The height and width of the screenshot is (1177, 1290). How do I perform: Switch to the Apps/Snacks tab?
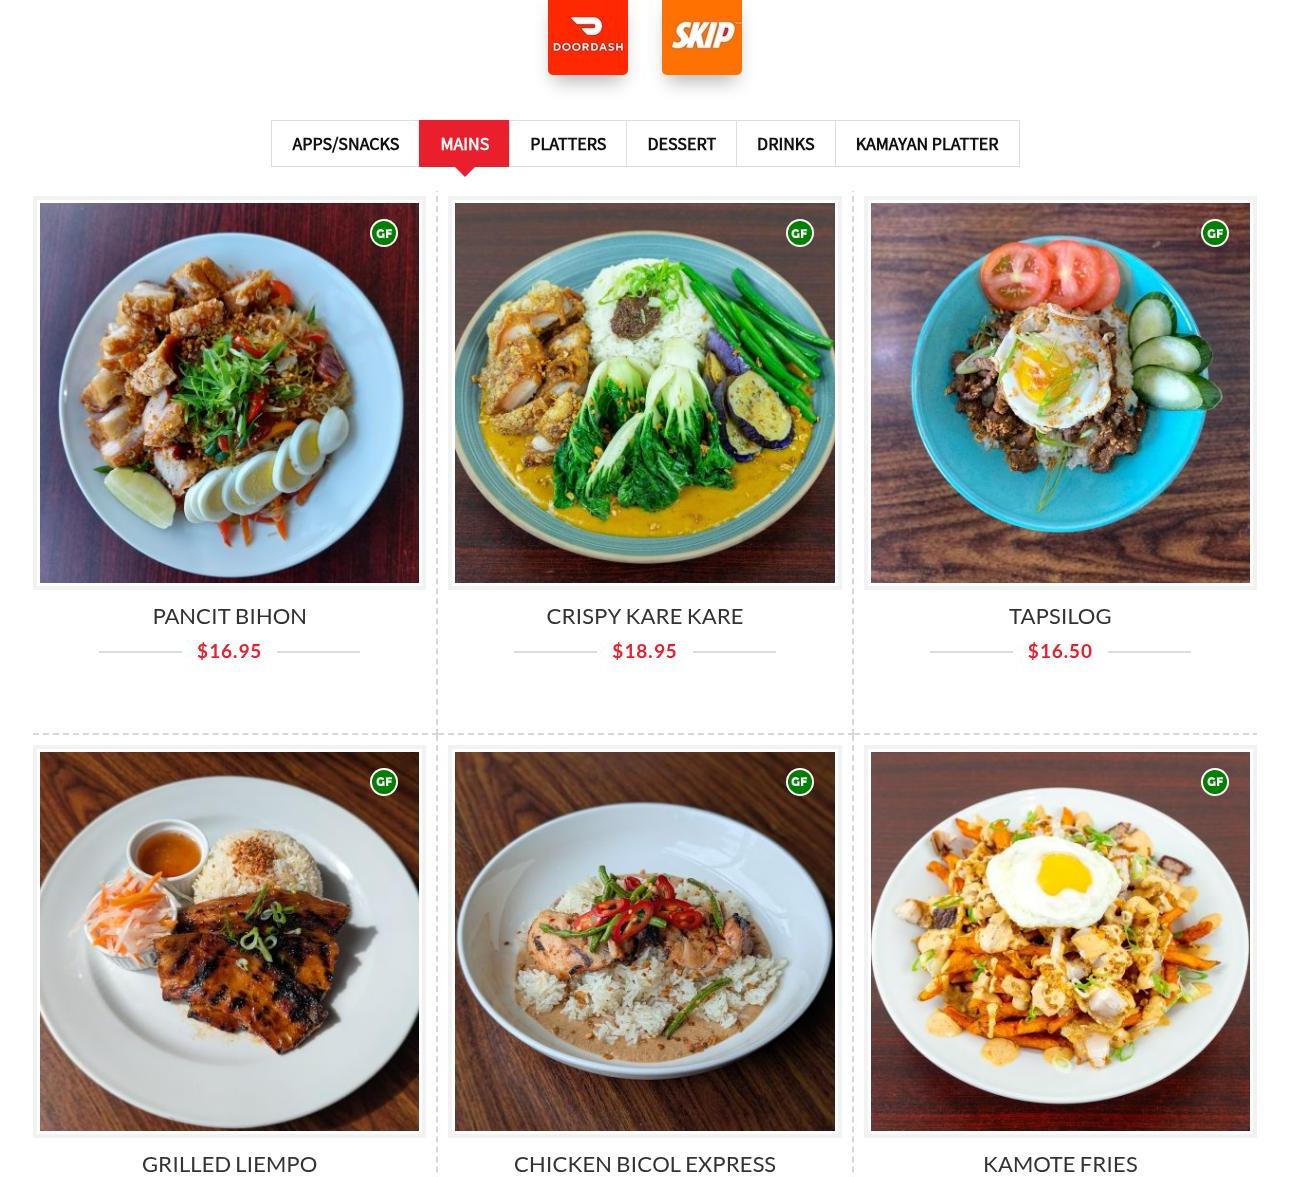tap(345, 144)
